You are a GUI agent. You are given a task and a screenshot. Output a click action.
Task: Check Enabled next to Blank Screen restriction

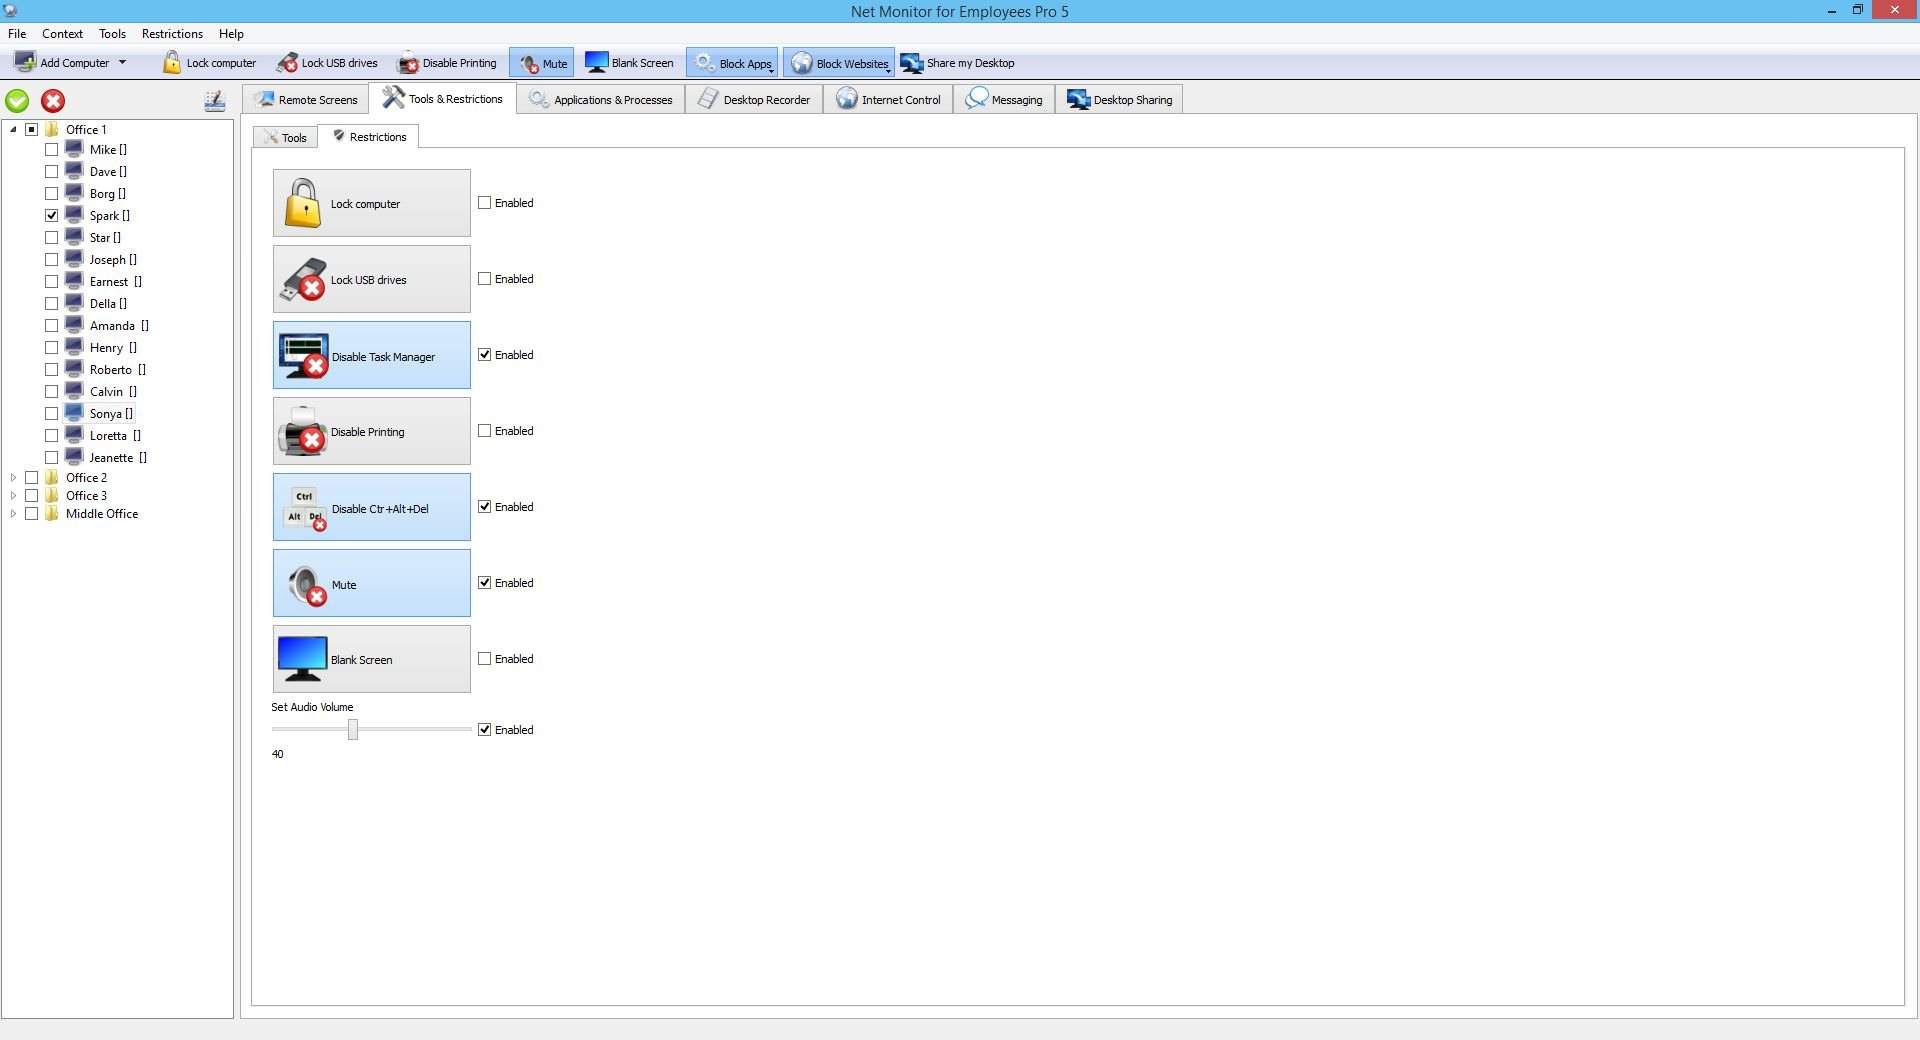(485, 659)
